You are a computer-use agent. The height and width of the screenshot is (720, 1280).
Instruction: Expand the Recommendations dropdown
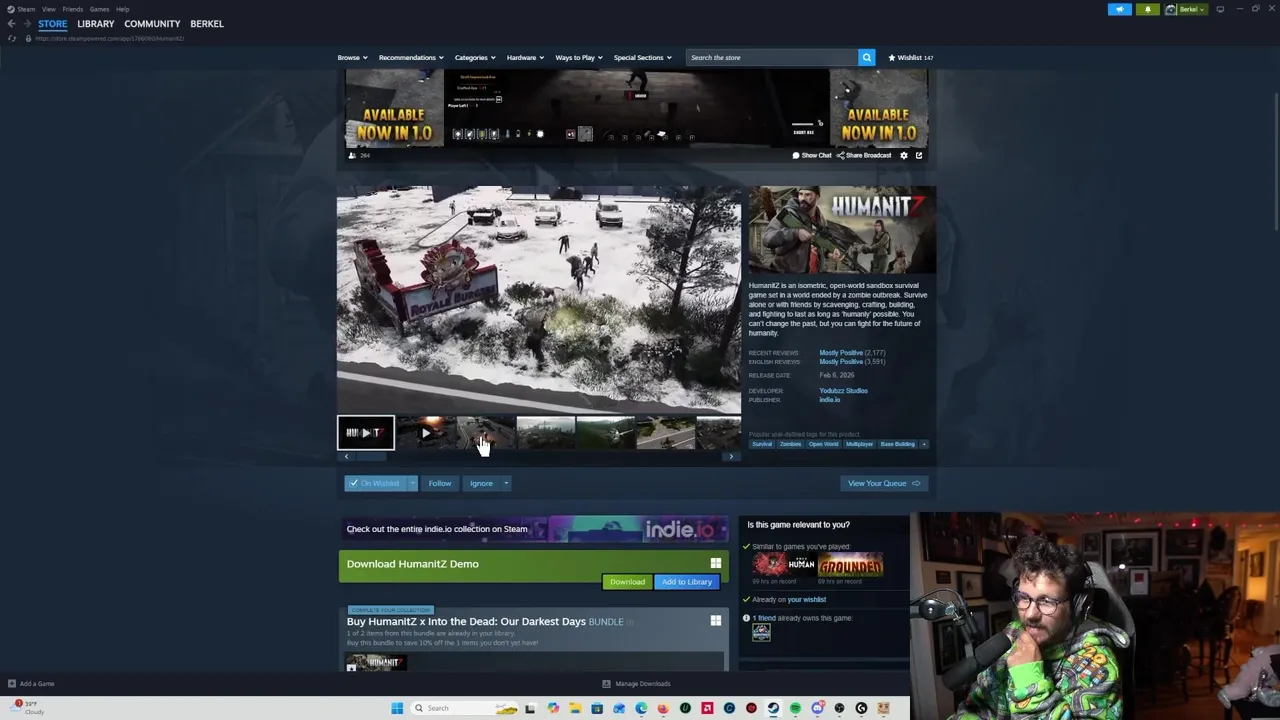pos(410,58)
